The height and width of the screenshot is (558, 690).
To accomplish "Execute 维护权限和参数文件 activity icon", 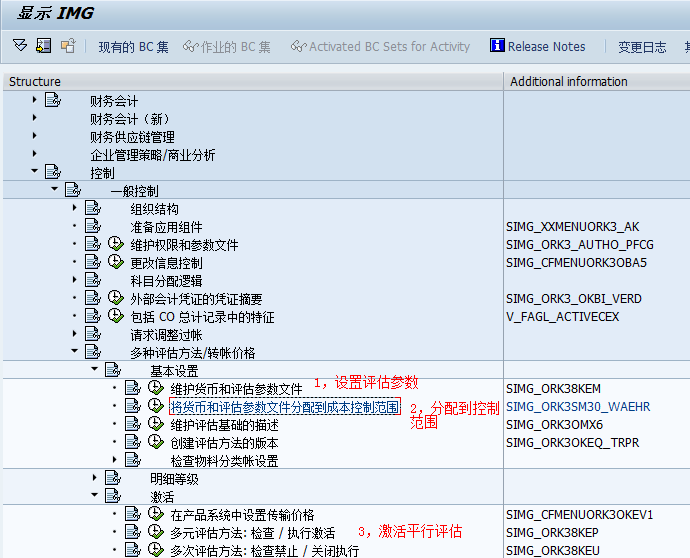I will pyautogui.click(x=116, y=244).
